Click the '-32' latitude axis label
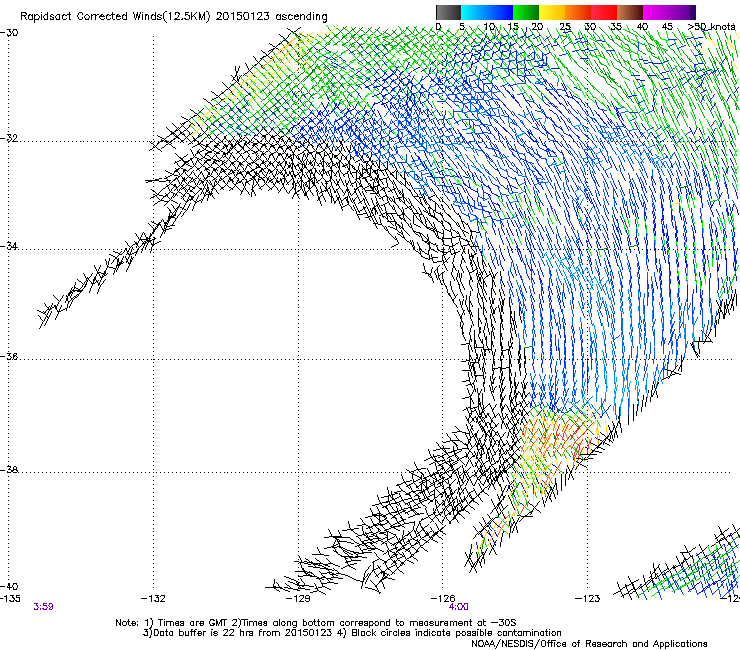The image size is (740, 650). (9, 138)
